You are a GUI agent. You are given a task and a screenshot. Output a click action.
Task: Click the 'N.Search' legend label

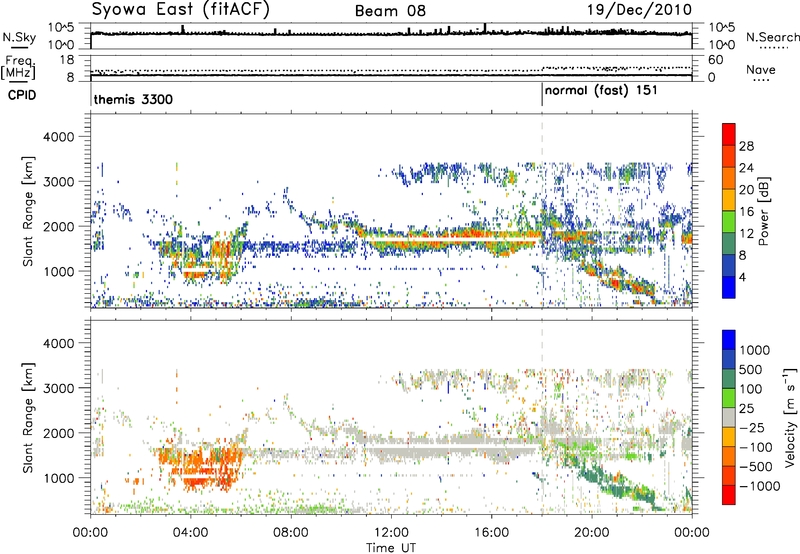[x=773, y=37]
